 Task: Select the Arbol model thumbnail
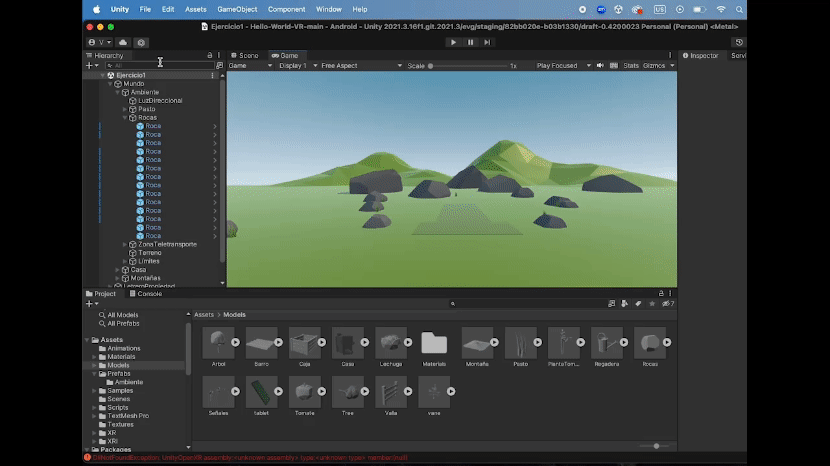coord(218,343)
